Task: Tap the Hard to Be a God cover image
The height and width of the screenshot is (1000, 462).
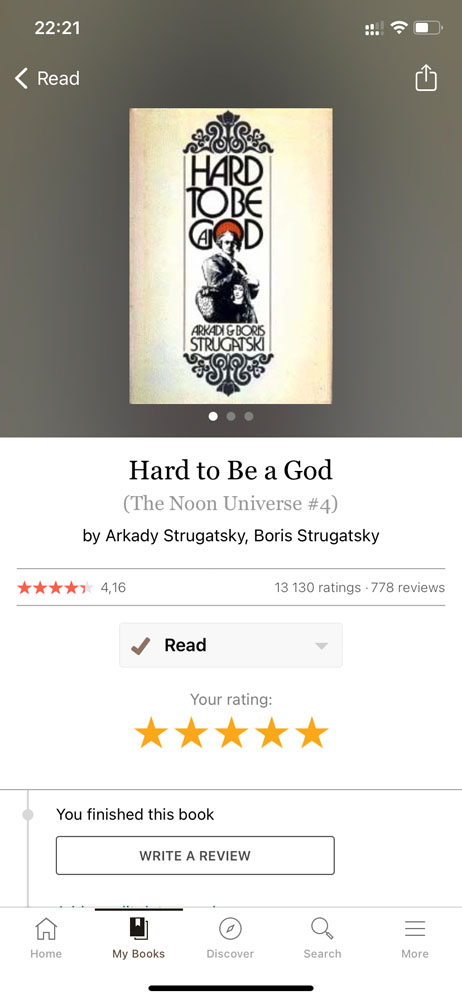Action: [231, 256]
